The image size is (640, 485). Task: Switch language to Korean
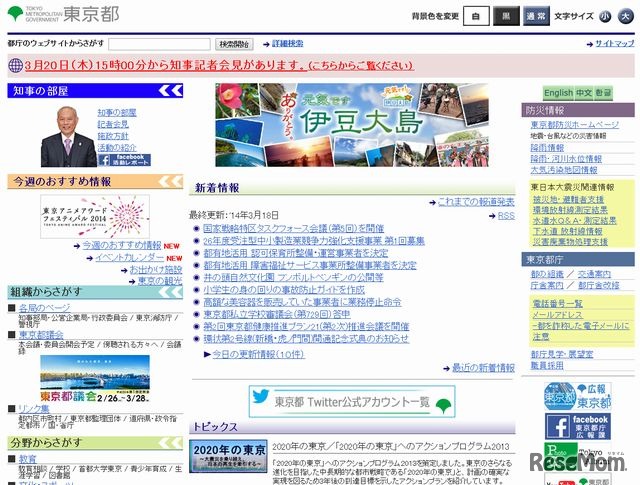[603, 93]
